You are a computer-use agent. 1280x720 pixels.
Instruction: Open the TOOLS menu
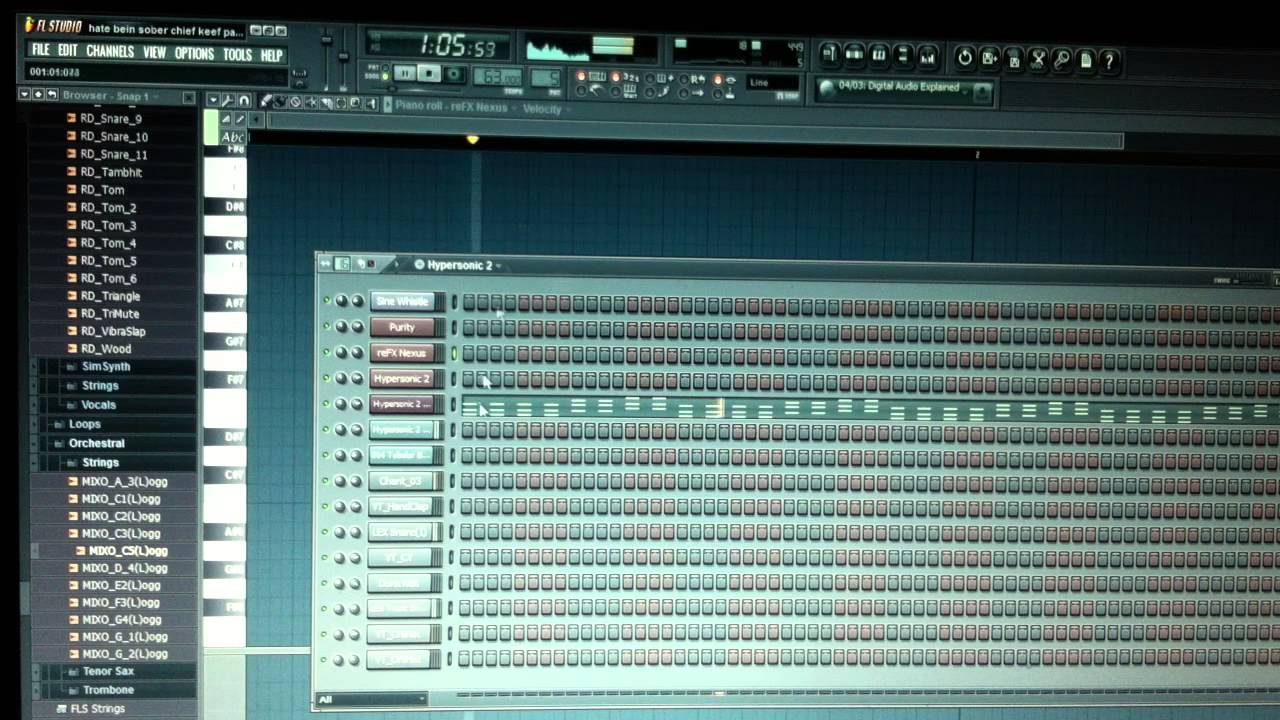[x=237, y=55]
